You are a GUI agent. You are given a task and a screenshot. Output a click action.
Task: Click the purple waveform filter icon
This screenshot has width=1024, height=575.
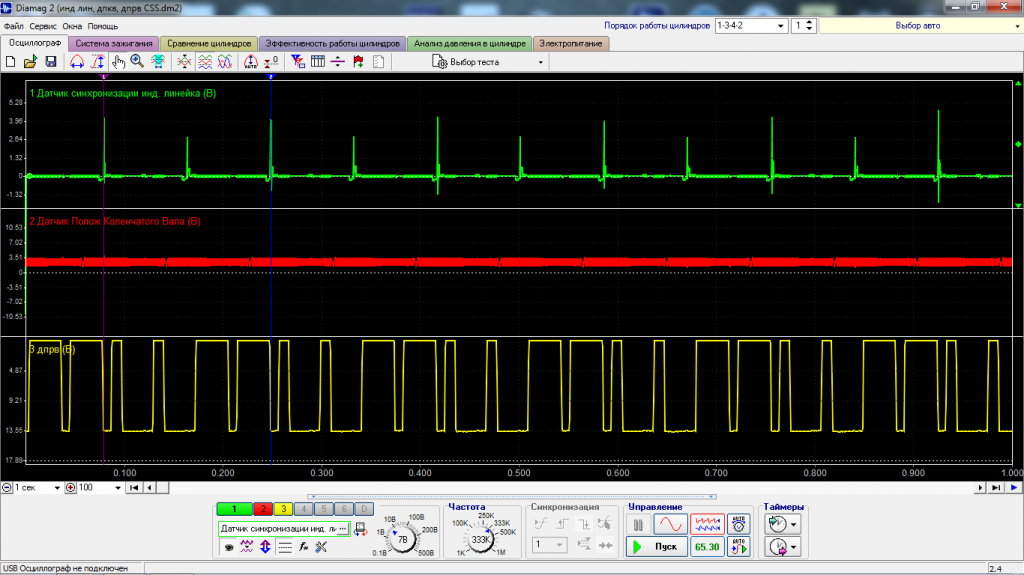coord(246,547)
